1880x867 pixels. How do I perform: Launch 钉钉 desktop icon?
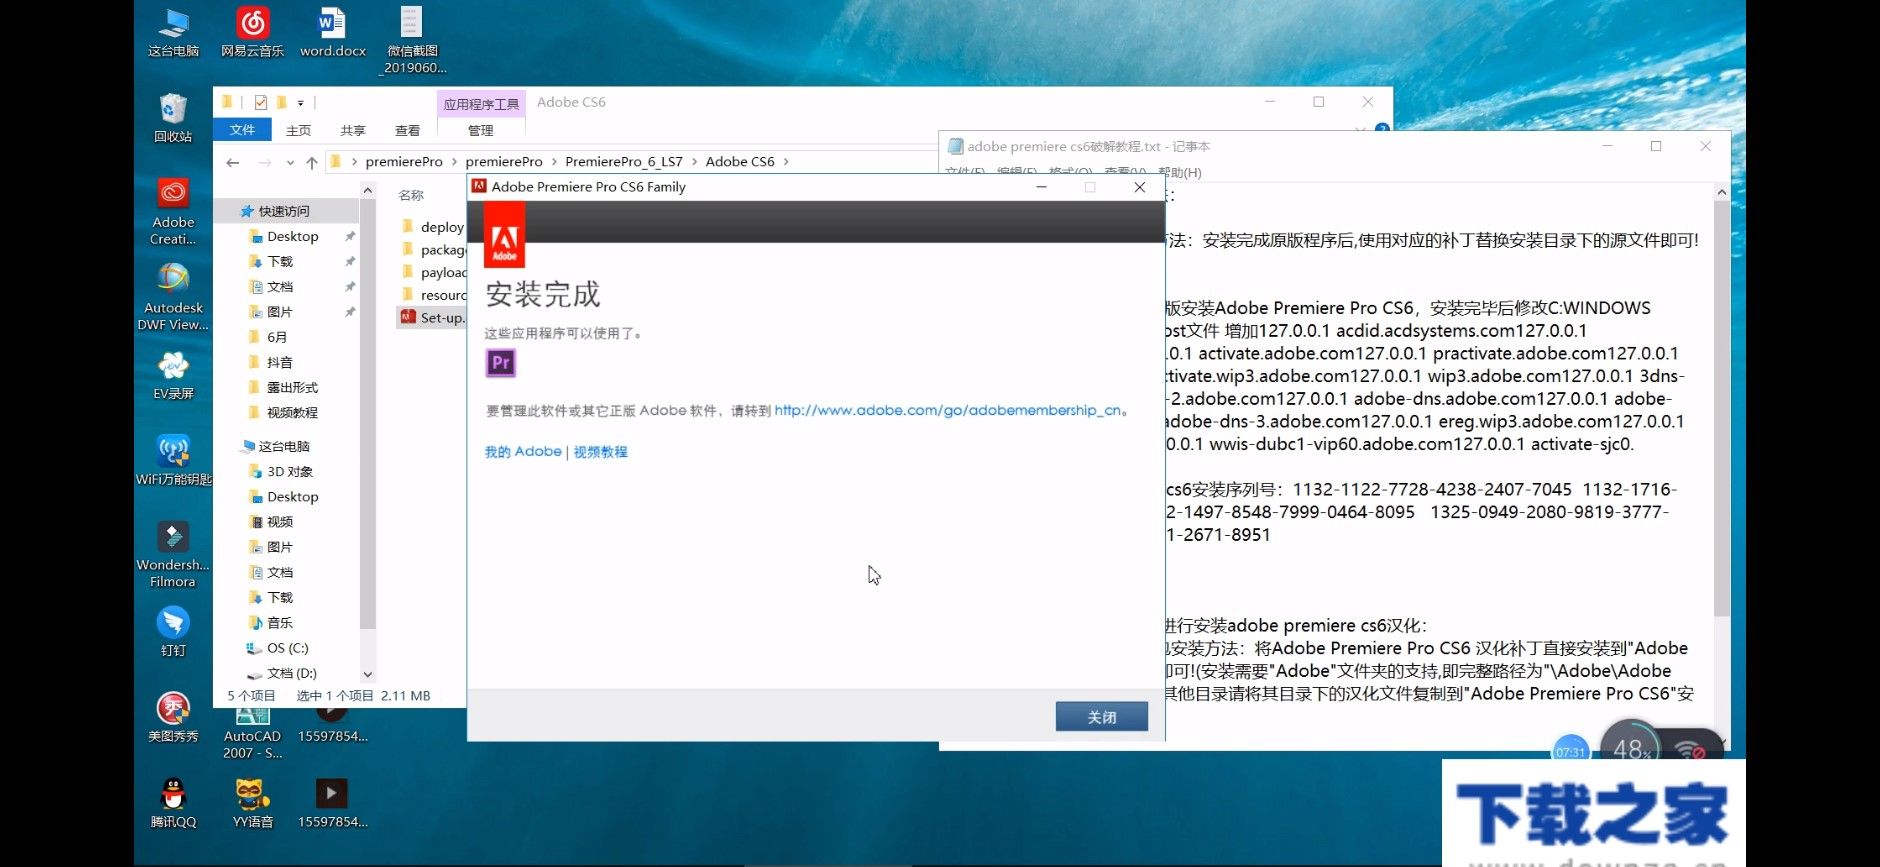click(173, 632)
